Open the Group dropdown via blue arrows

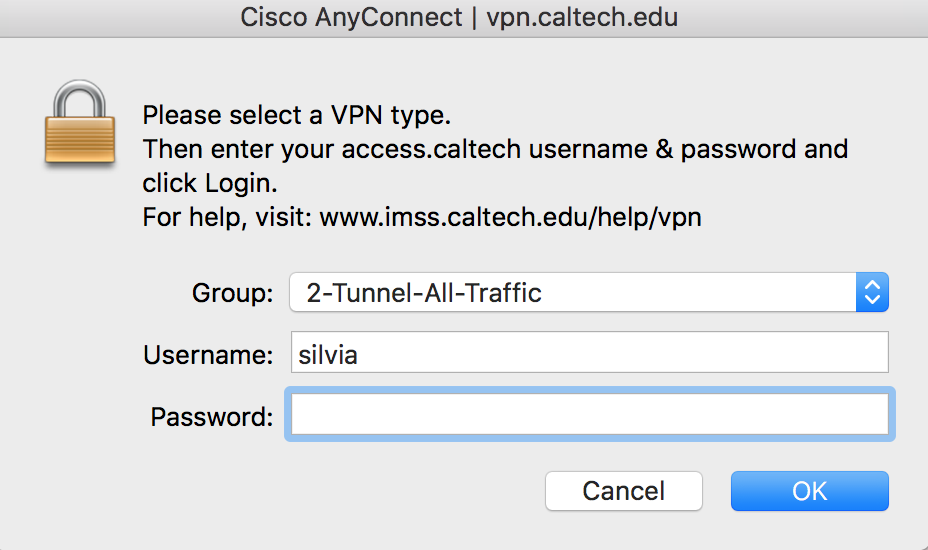click(872, 293)
